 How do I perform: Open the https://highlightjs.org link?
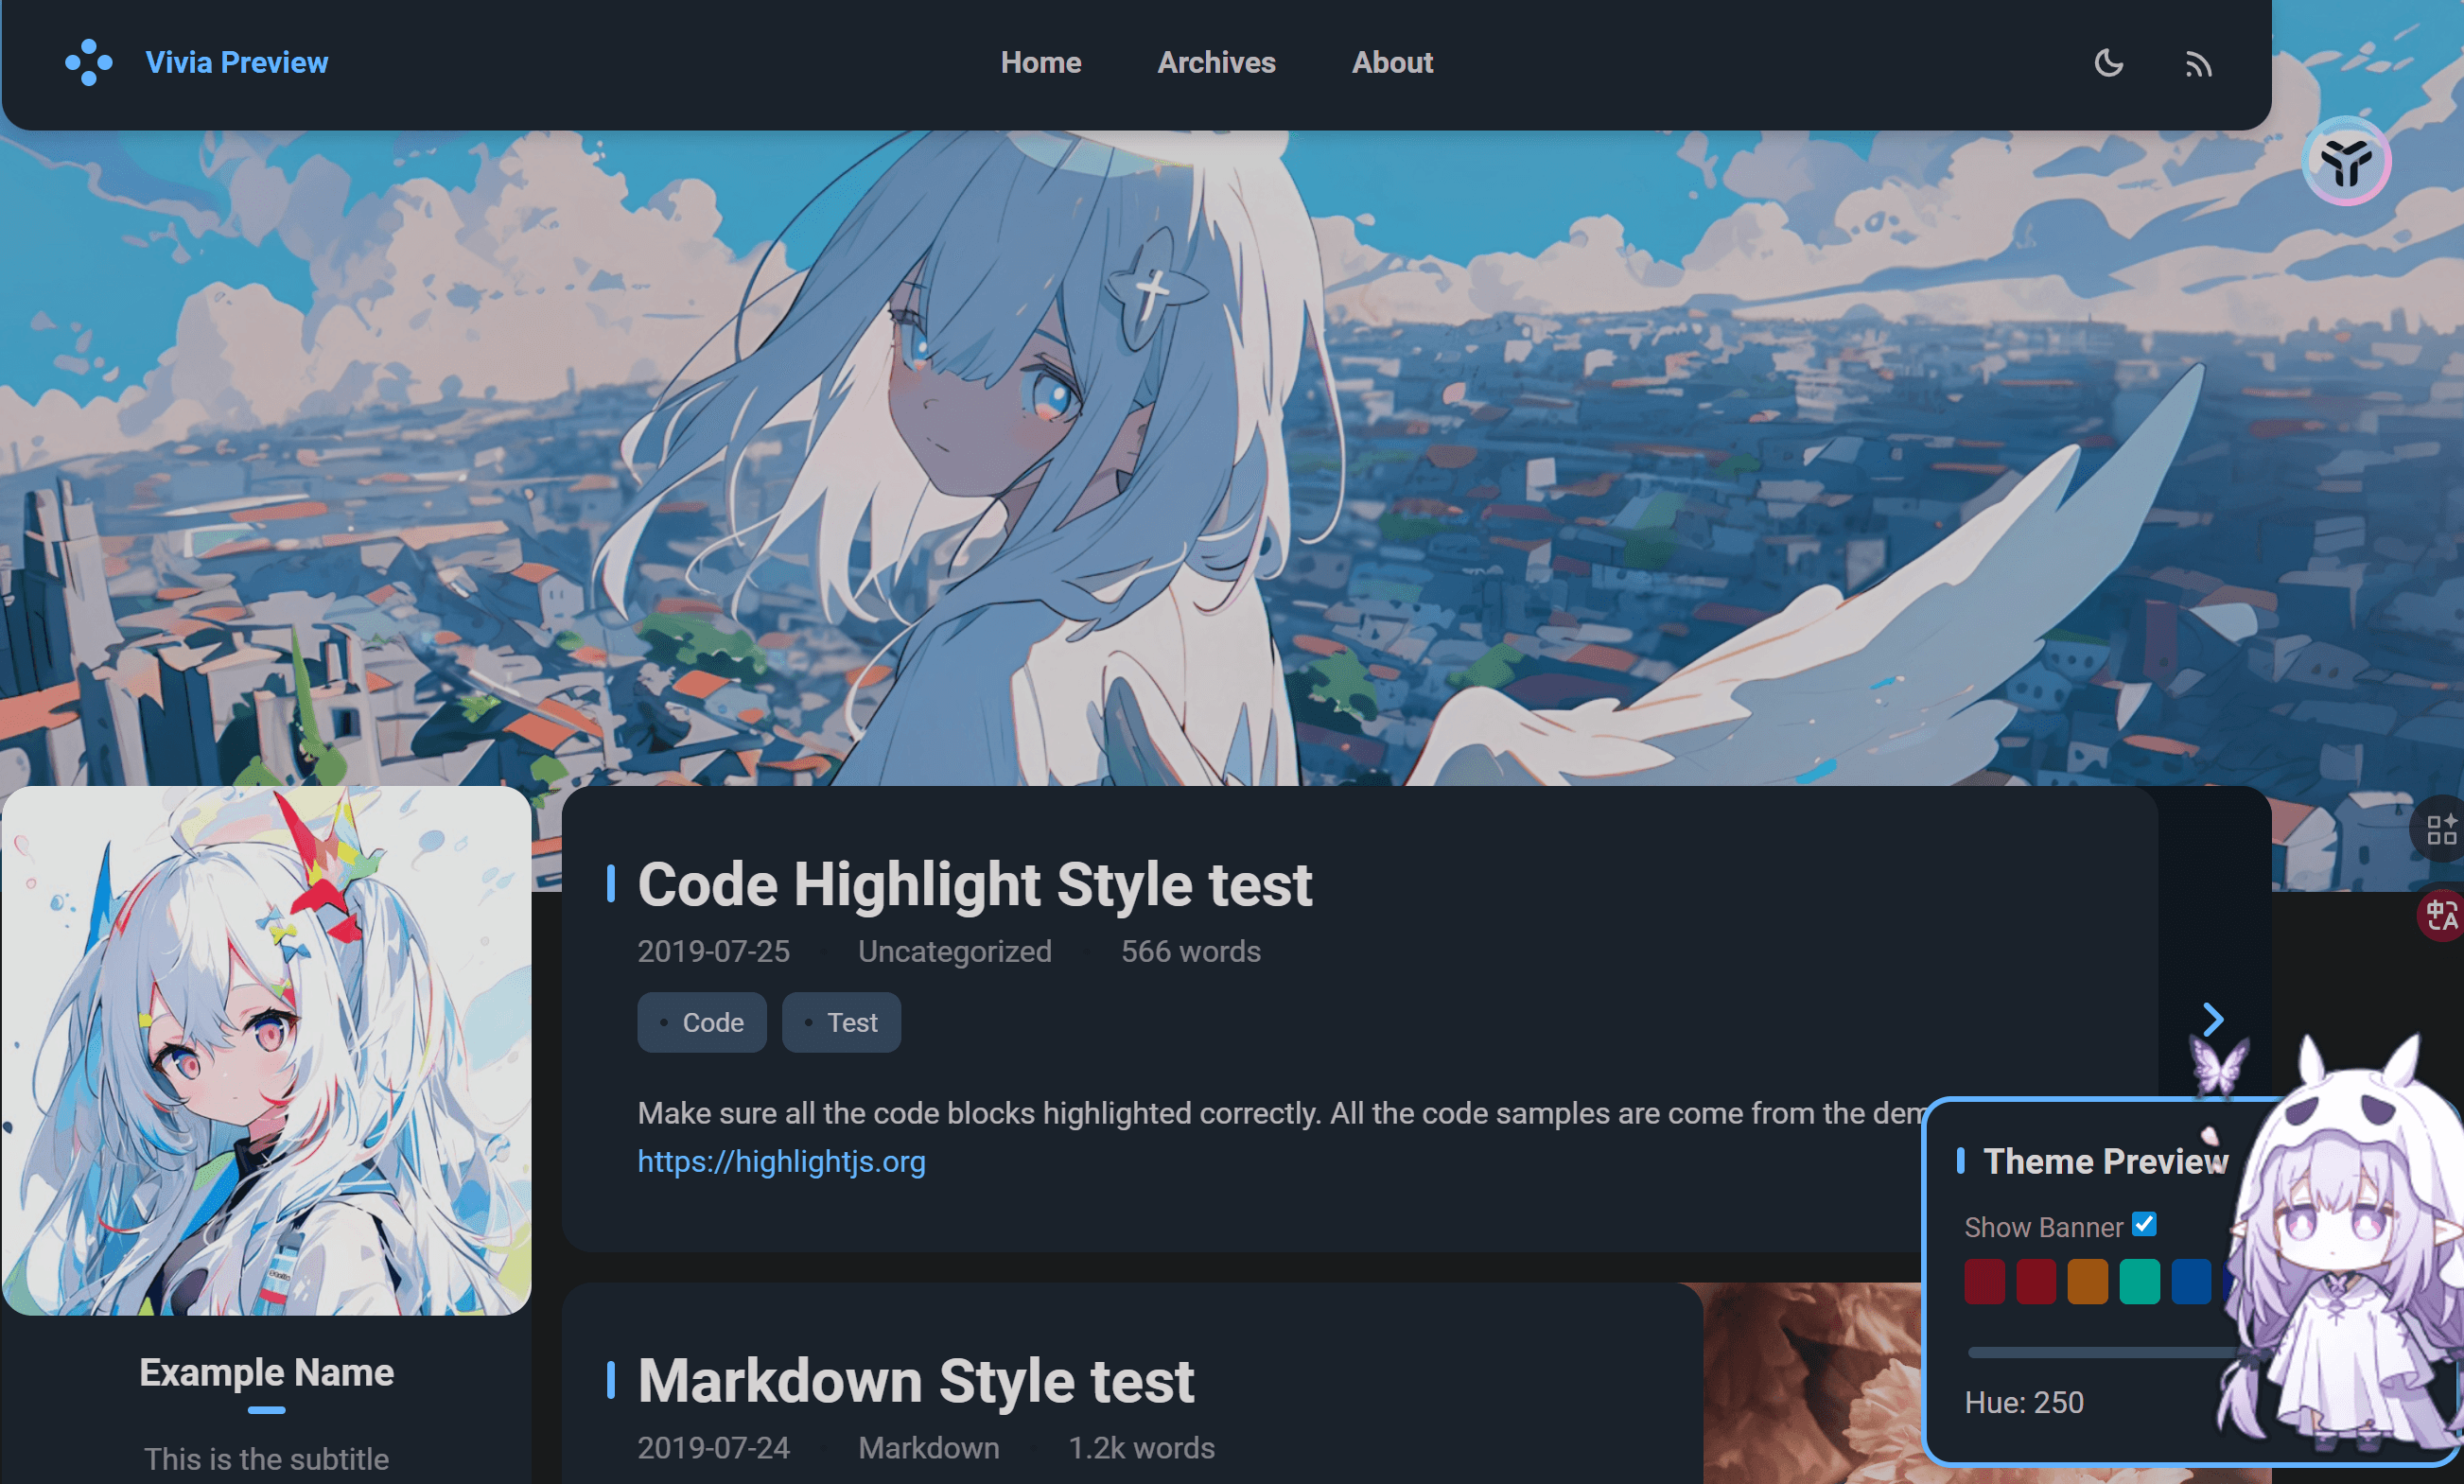(x=781, y=1162)
